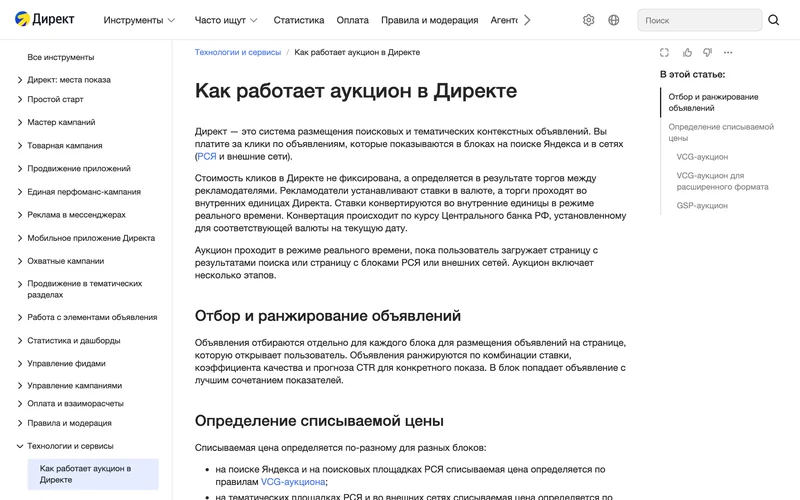Screen dimensions: 800x500
Task: Jump to Определение списываемой цены in contents
Action: [x=721, y=132]
